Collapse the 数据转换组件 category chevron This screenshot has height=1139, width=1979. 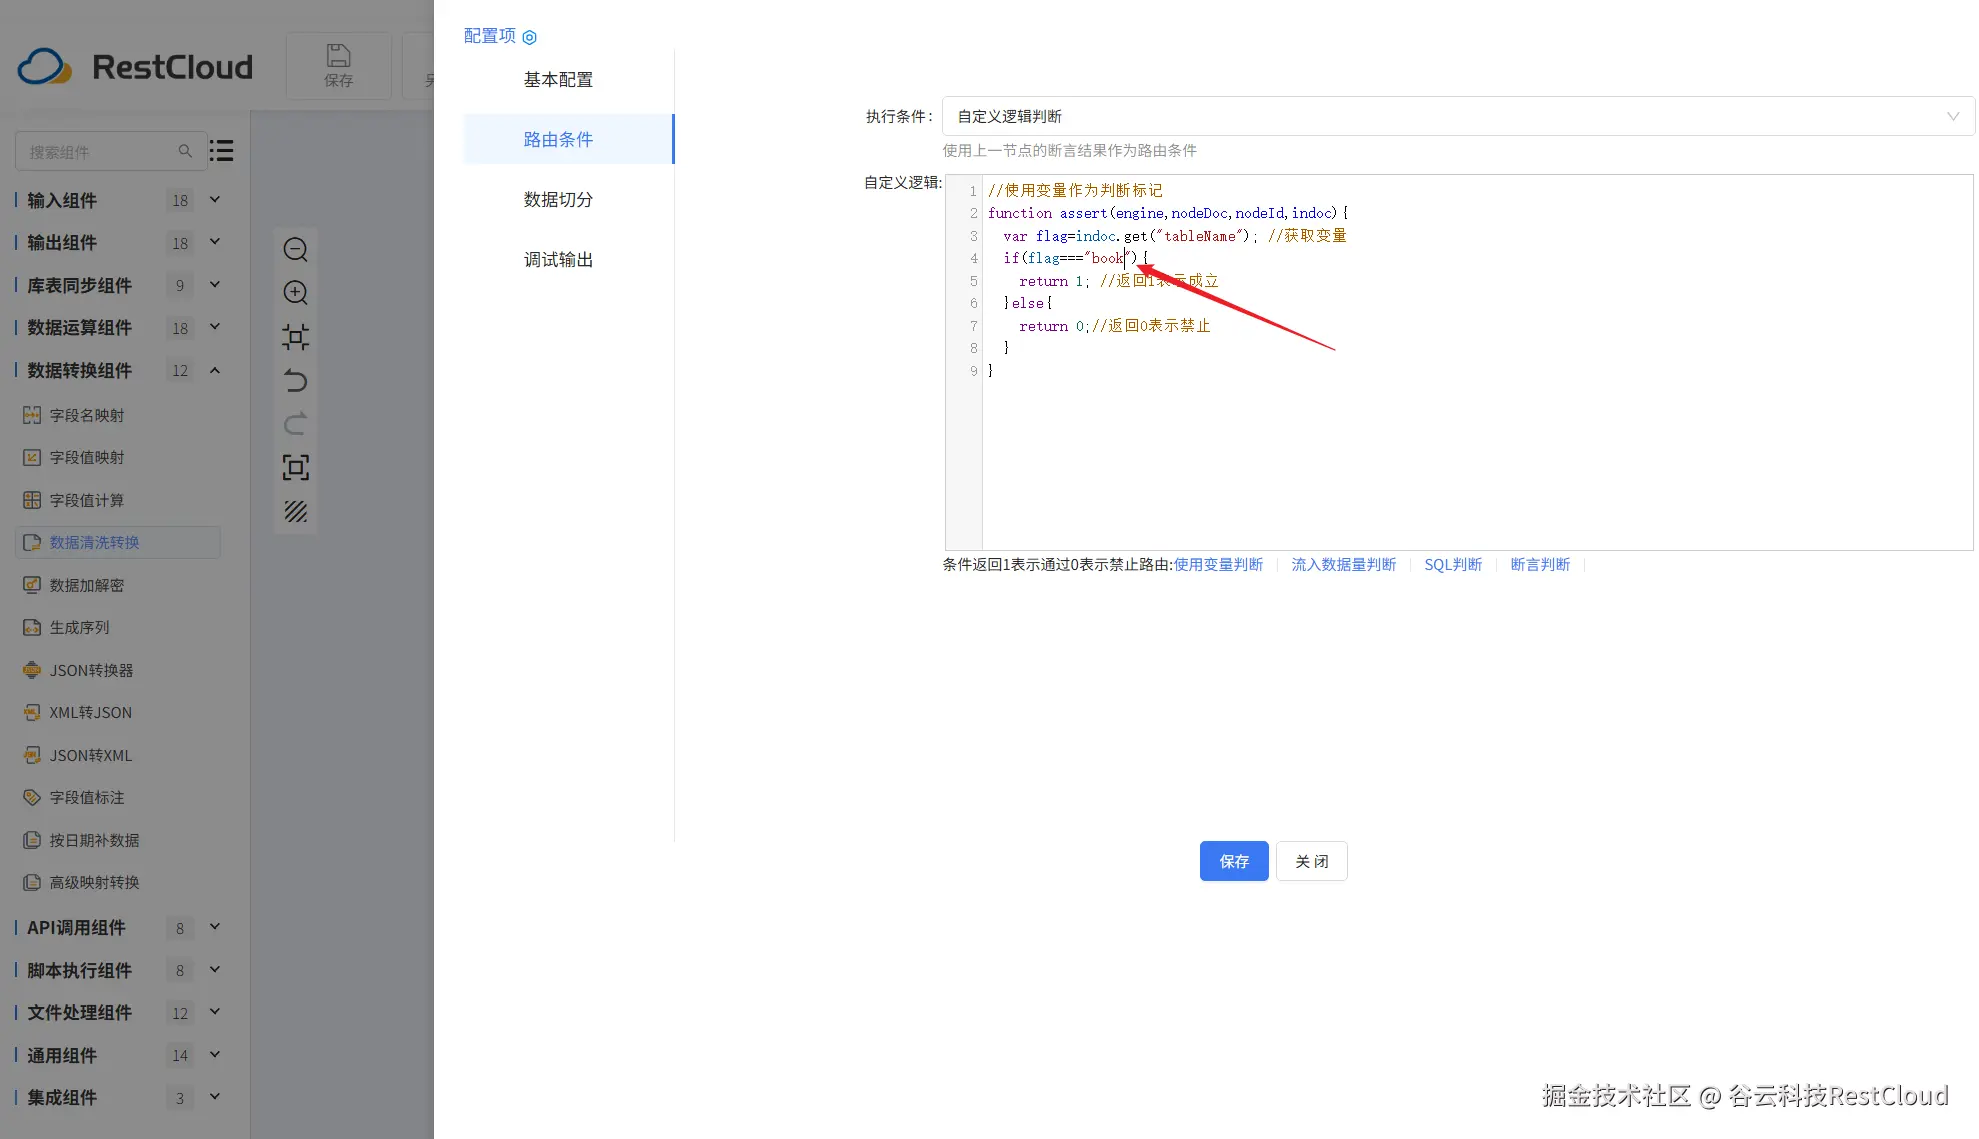tap(215, 370)
